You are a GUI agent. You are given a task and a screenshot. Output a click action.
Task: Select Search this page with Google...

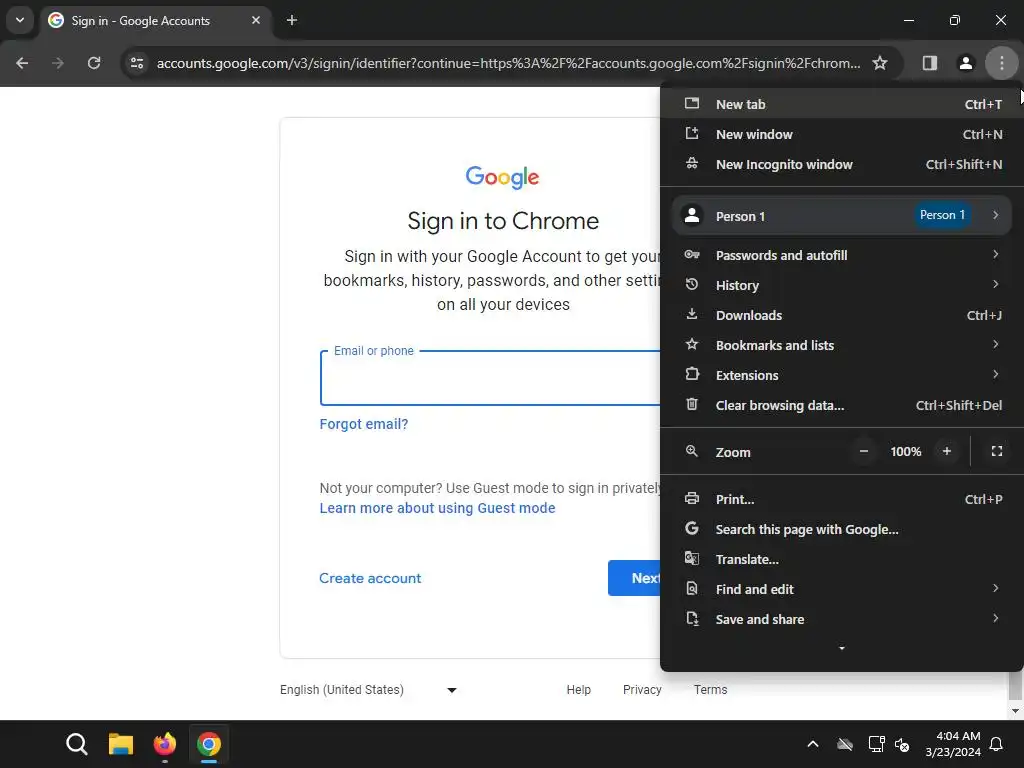point(842,529)
